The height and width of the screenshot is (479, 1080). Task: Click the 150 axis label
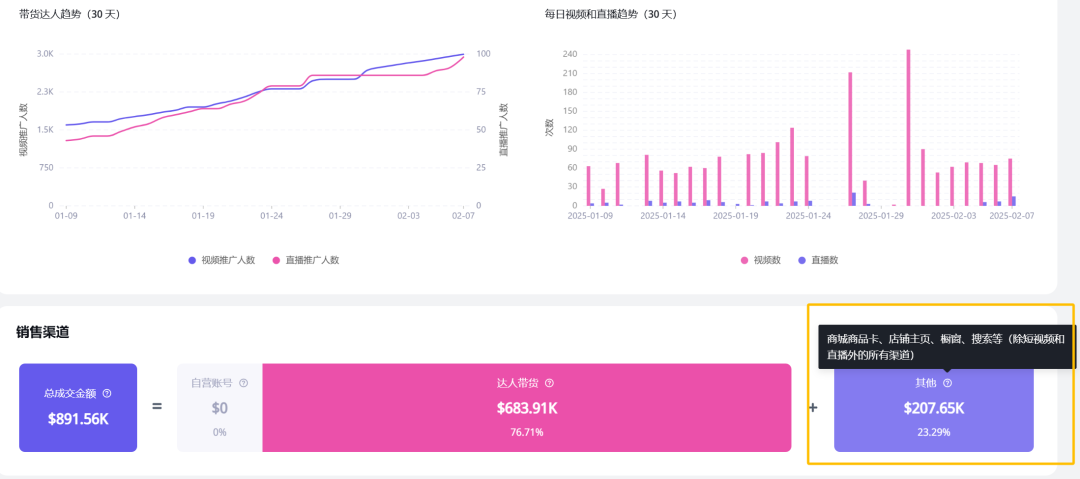[570, 111]
